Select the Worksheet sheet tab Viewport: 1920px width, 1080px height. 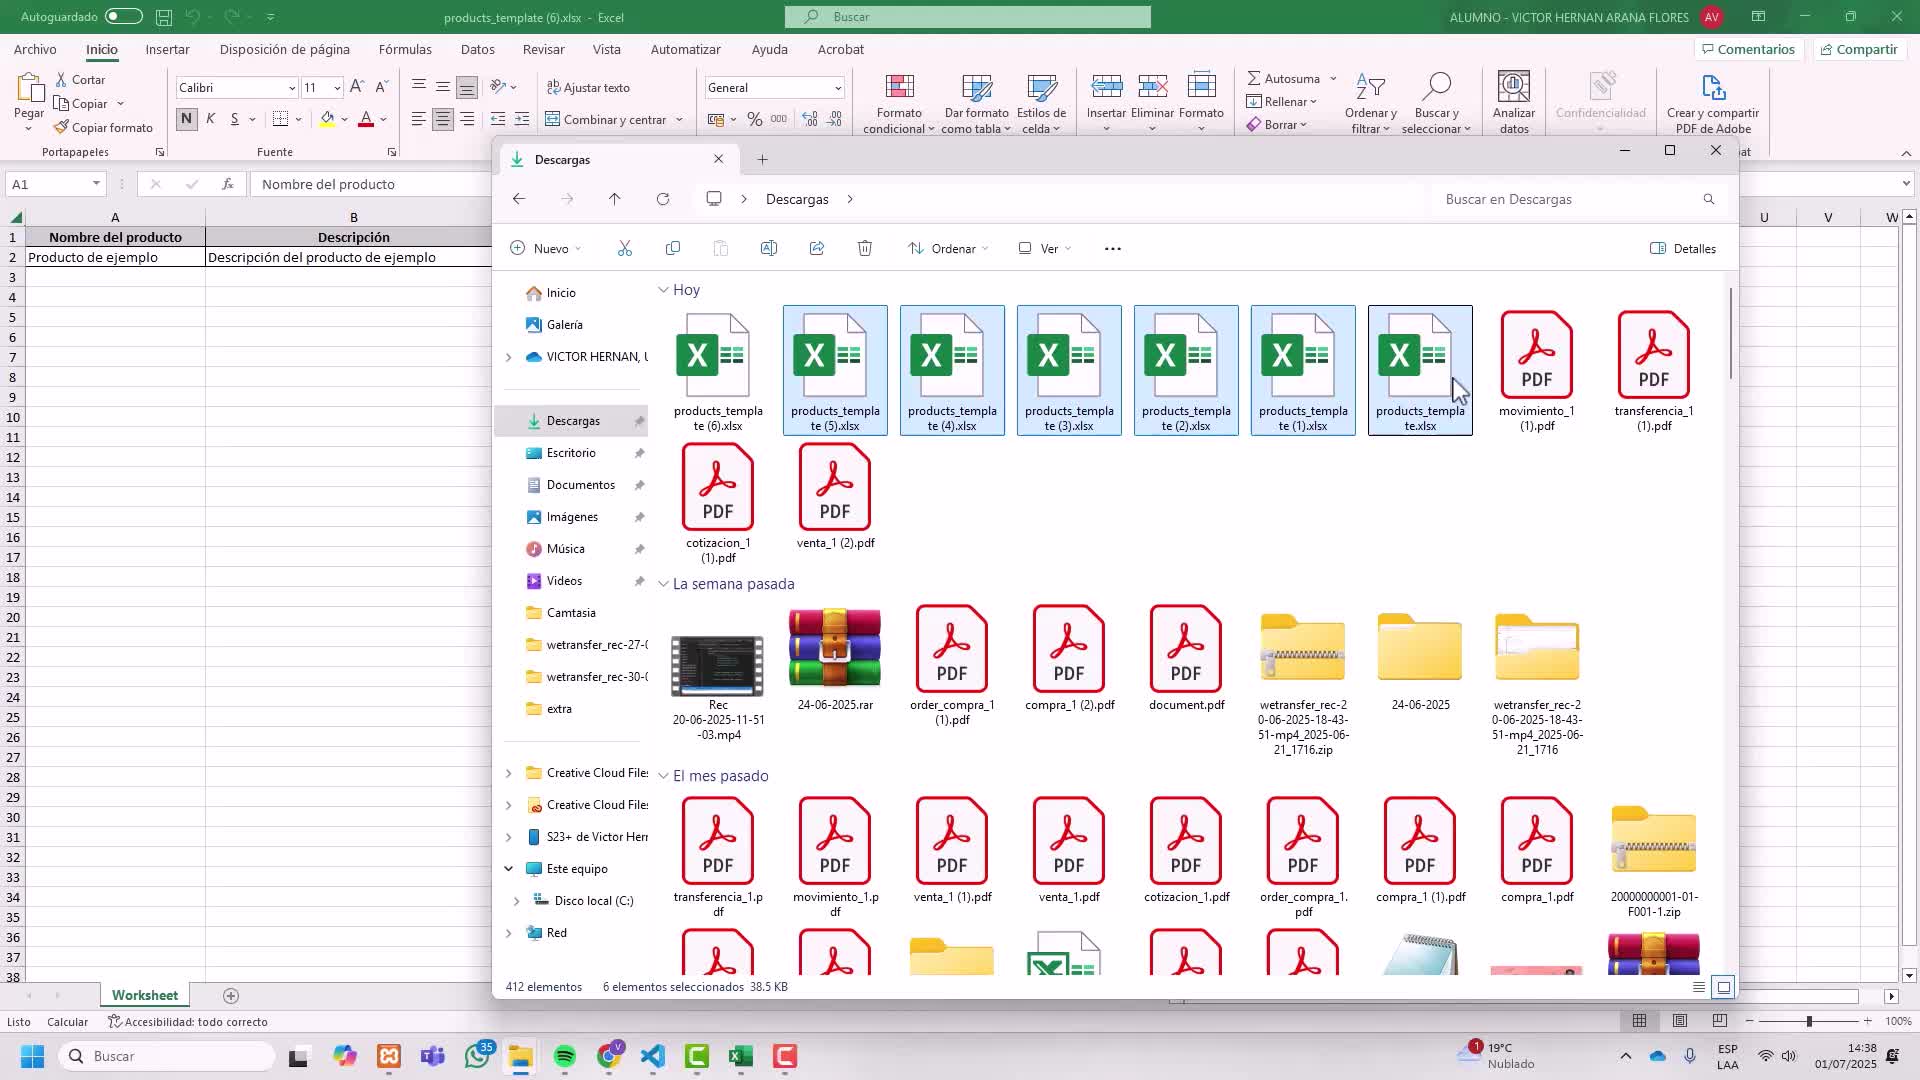coord(145,996)
